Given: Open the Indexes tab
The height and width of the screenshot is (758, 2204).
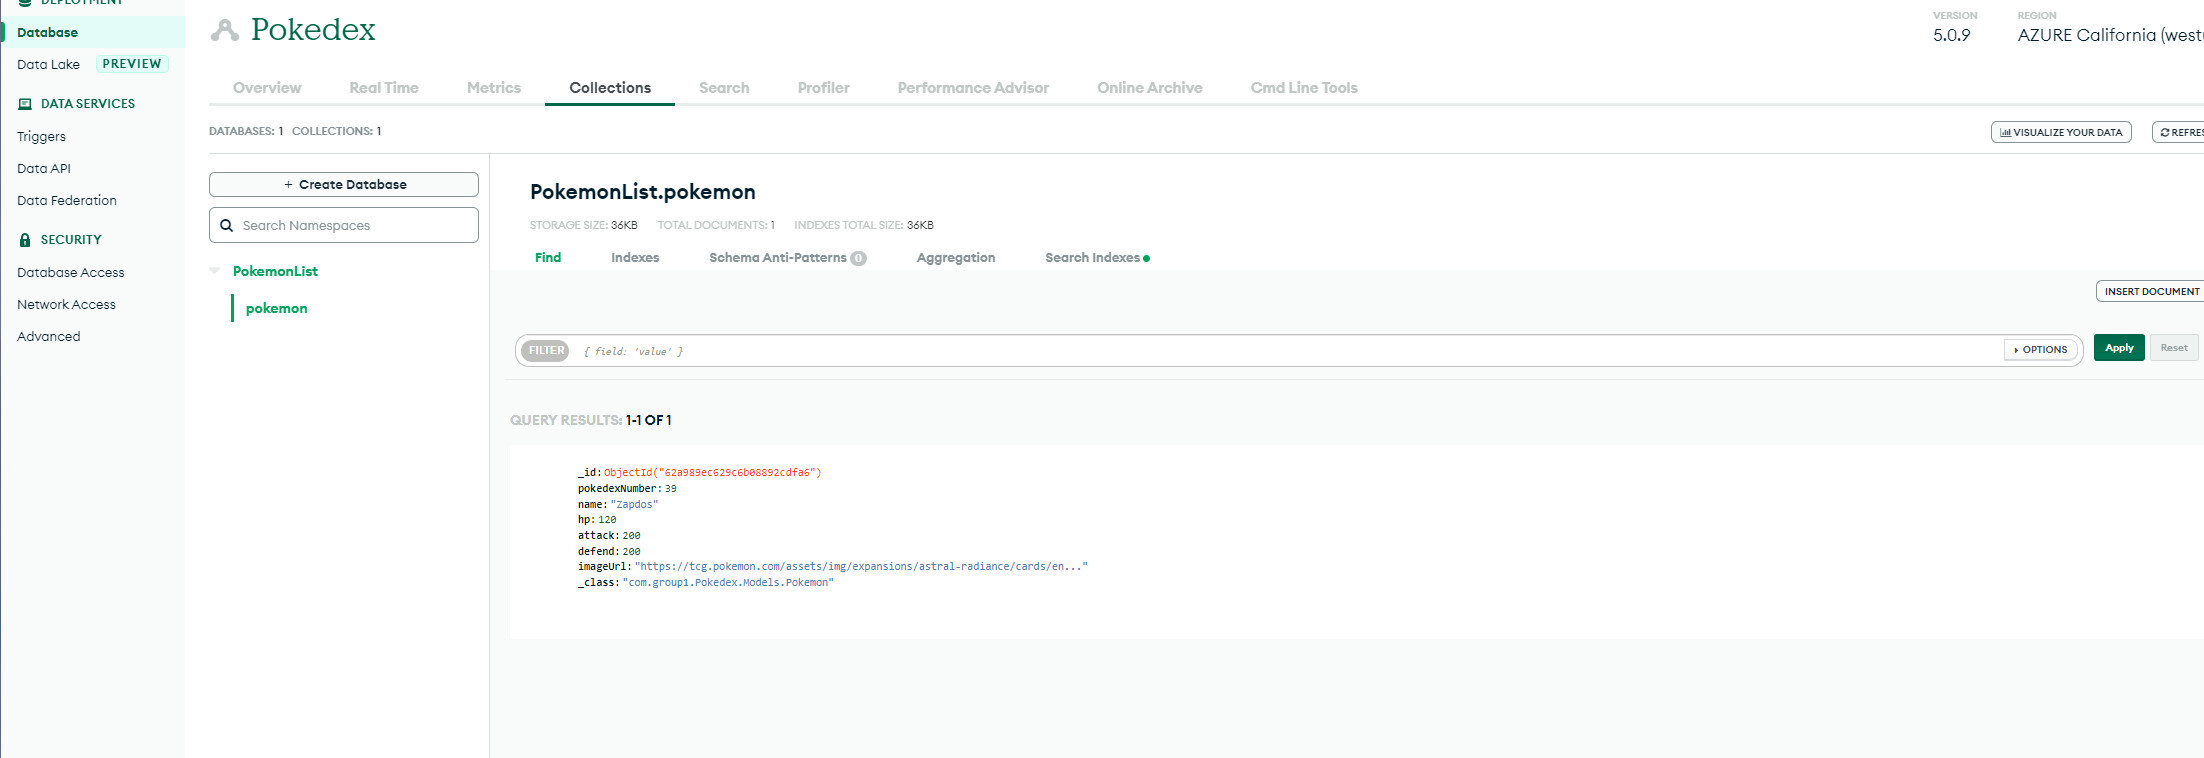Looking at the screenshot, I should (635, 258).
